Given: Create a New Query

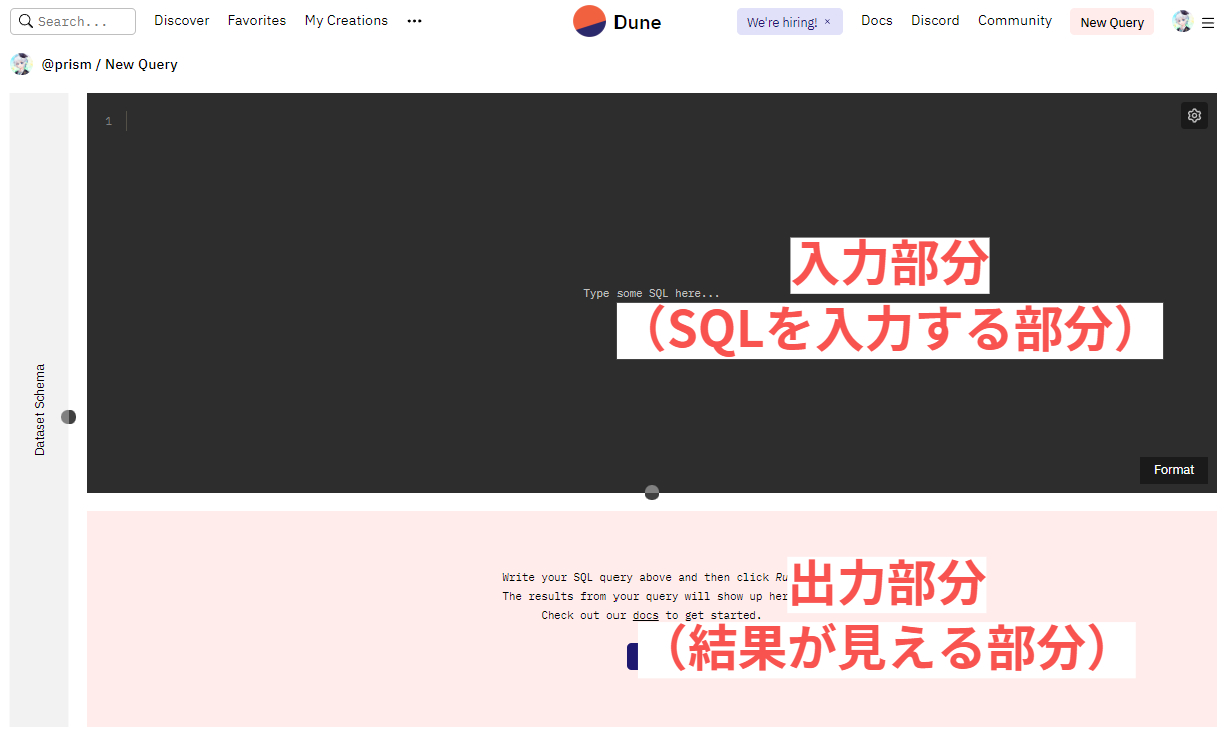Looking at the screenshot, I should point(1111,21).
